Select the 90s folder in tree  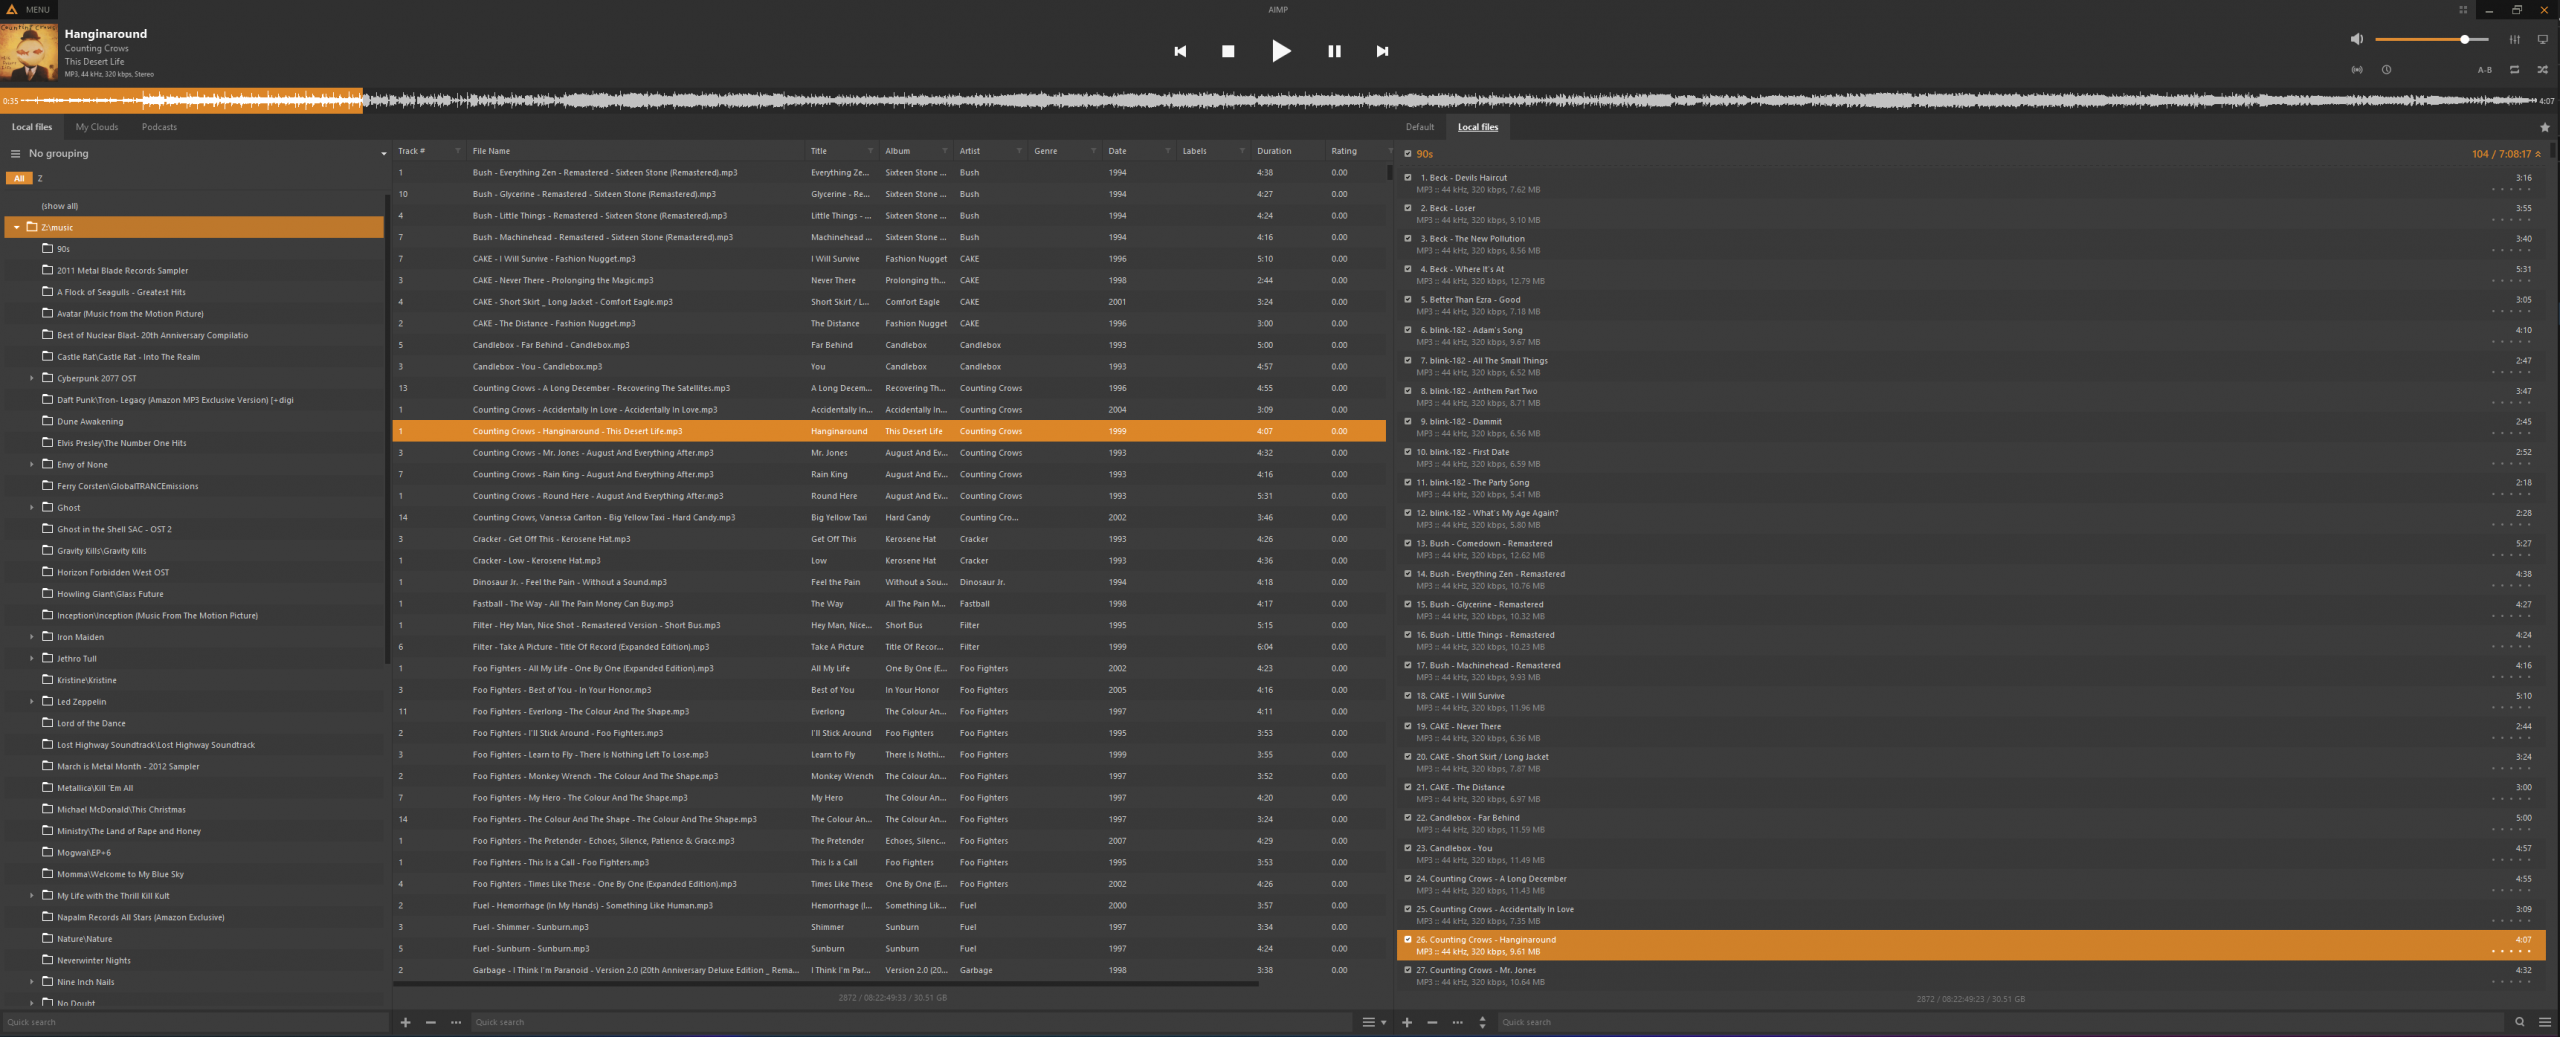point(63,249)
